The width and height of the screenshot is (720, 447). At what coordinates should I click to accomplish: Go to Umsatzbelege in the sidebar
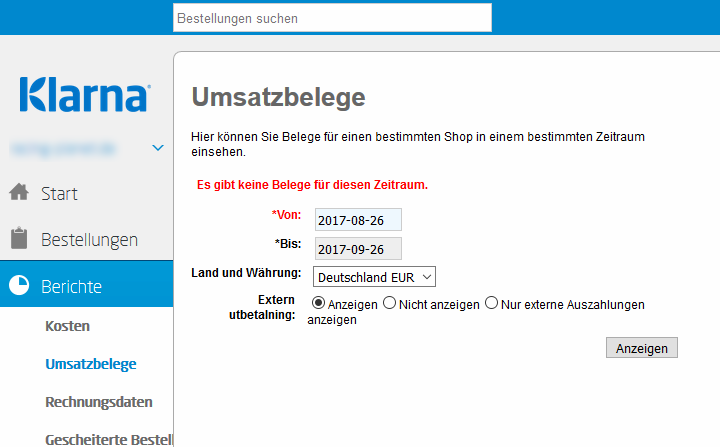tap(91, 364)
